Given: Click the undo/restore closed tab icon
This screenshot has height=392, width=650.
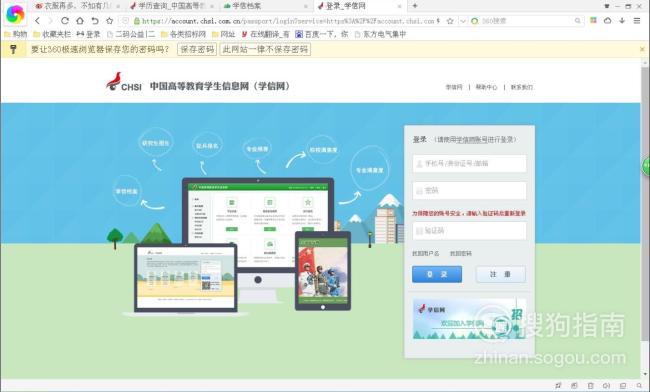Looking at the screenshot, I should pos(95,20).
